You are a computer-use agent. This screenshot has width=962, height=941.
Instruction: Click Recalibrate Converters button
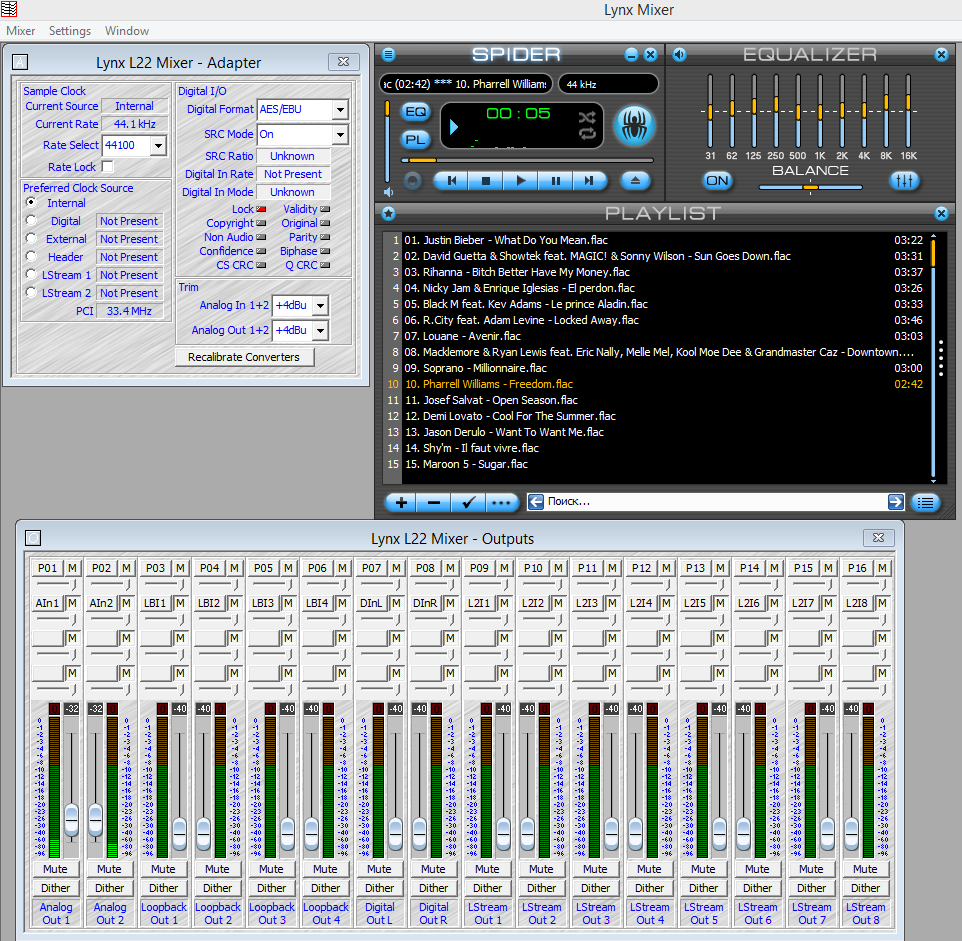pyautogui.click(x=244, y=357)
